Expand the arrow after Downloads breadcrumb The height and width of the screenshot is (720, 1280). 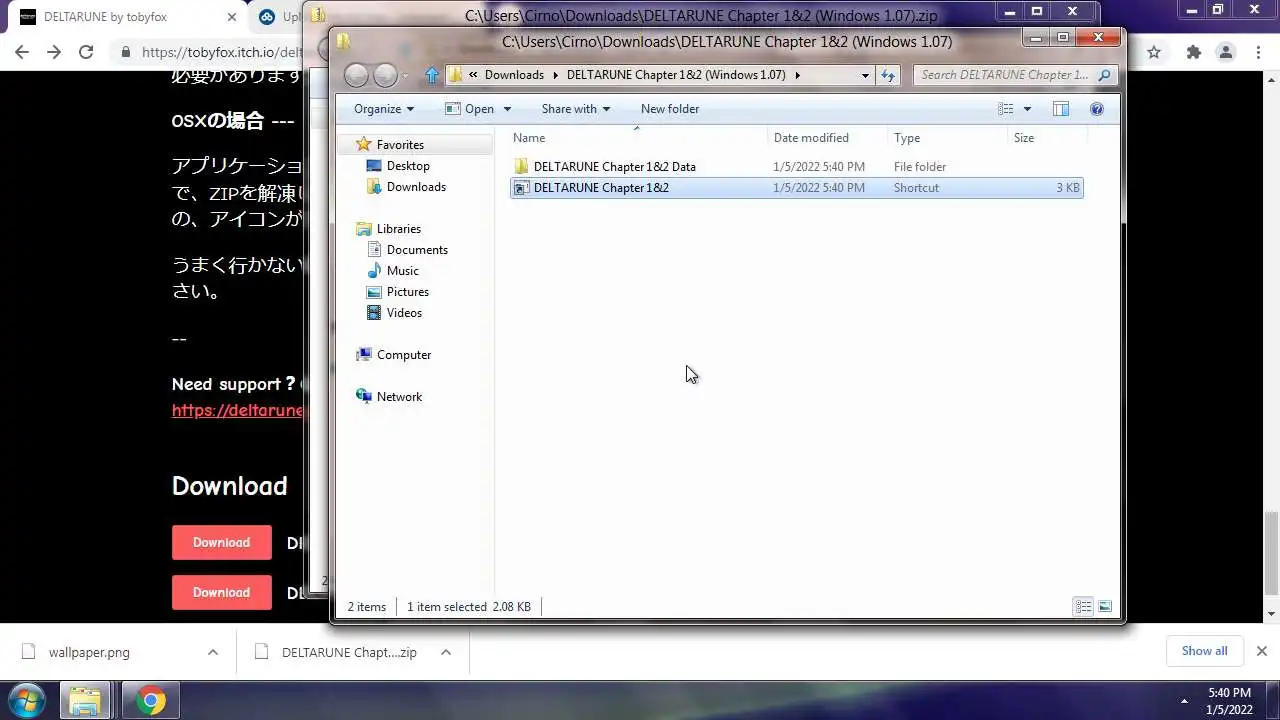[555, 75]
